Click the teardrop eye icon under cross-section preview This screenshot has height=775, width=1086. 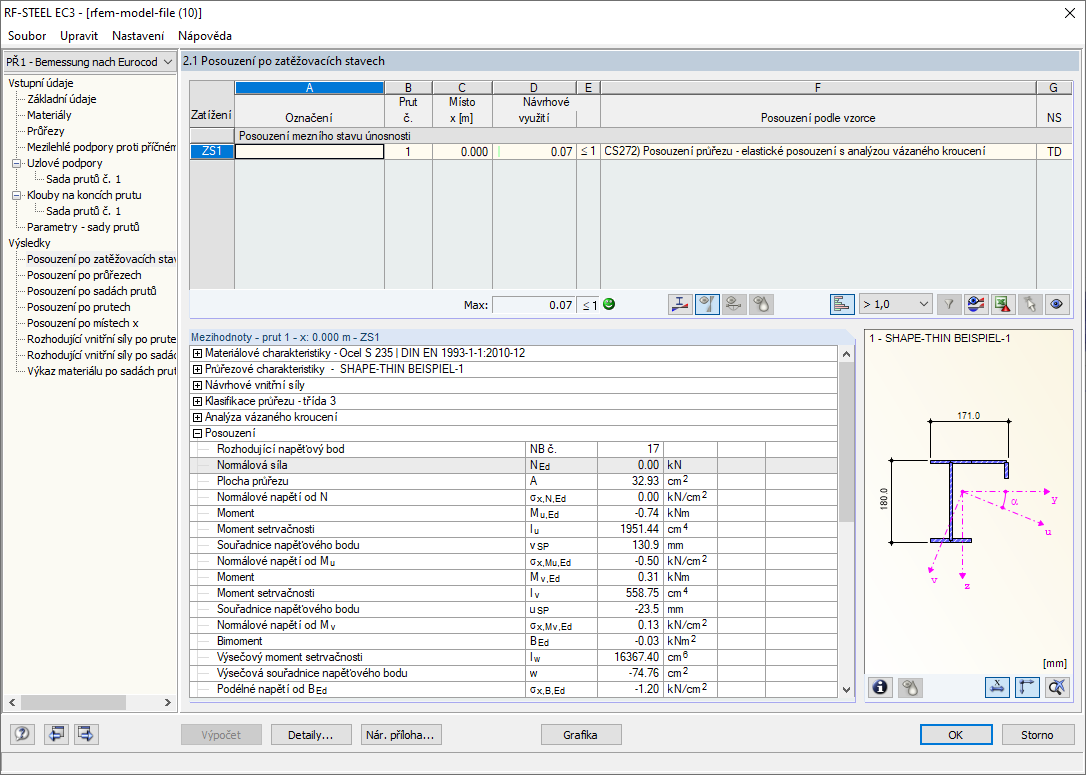click(910, 687)
